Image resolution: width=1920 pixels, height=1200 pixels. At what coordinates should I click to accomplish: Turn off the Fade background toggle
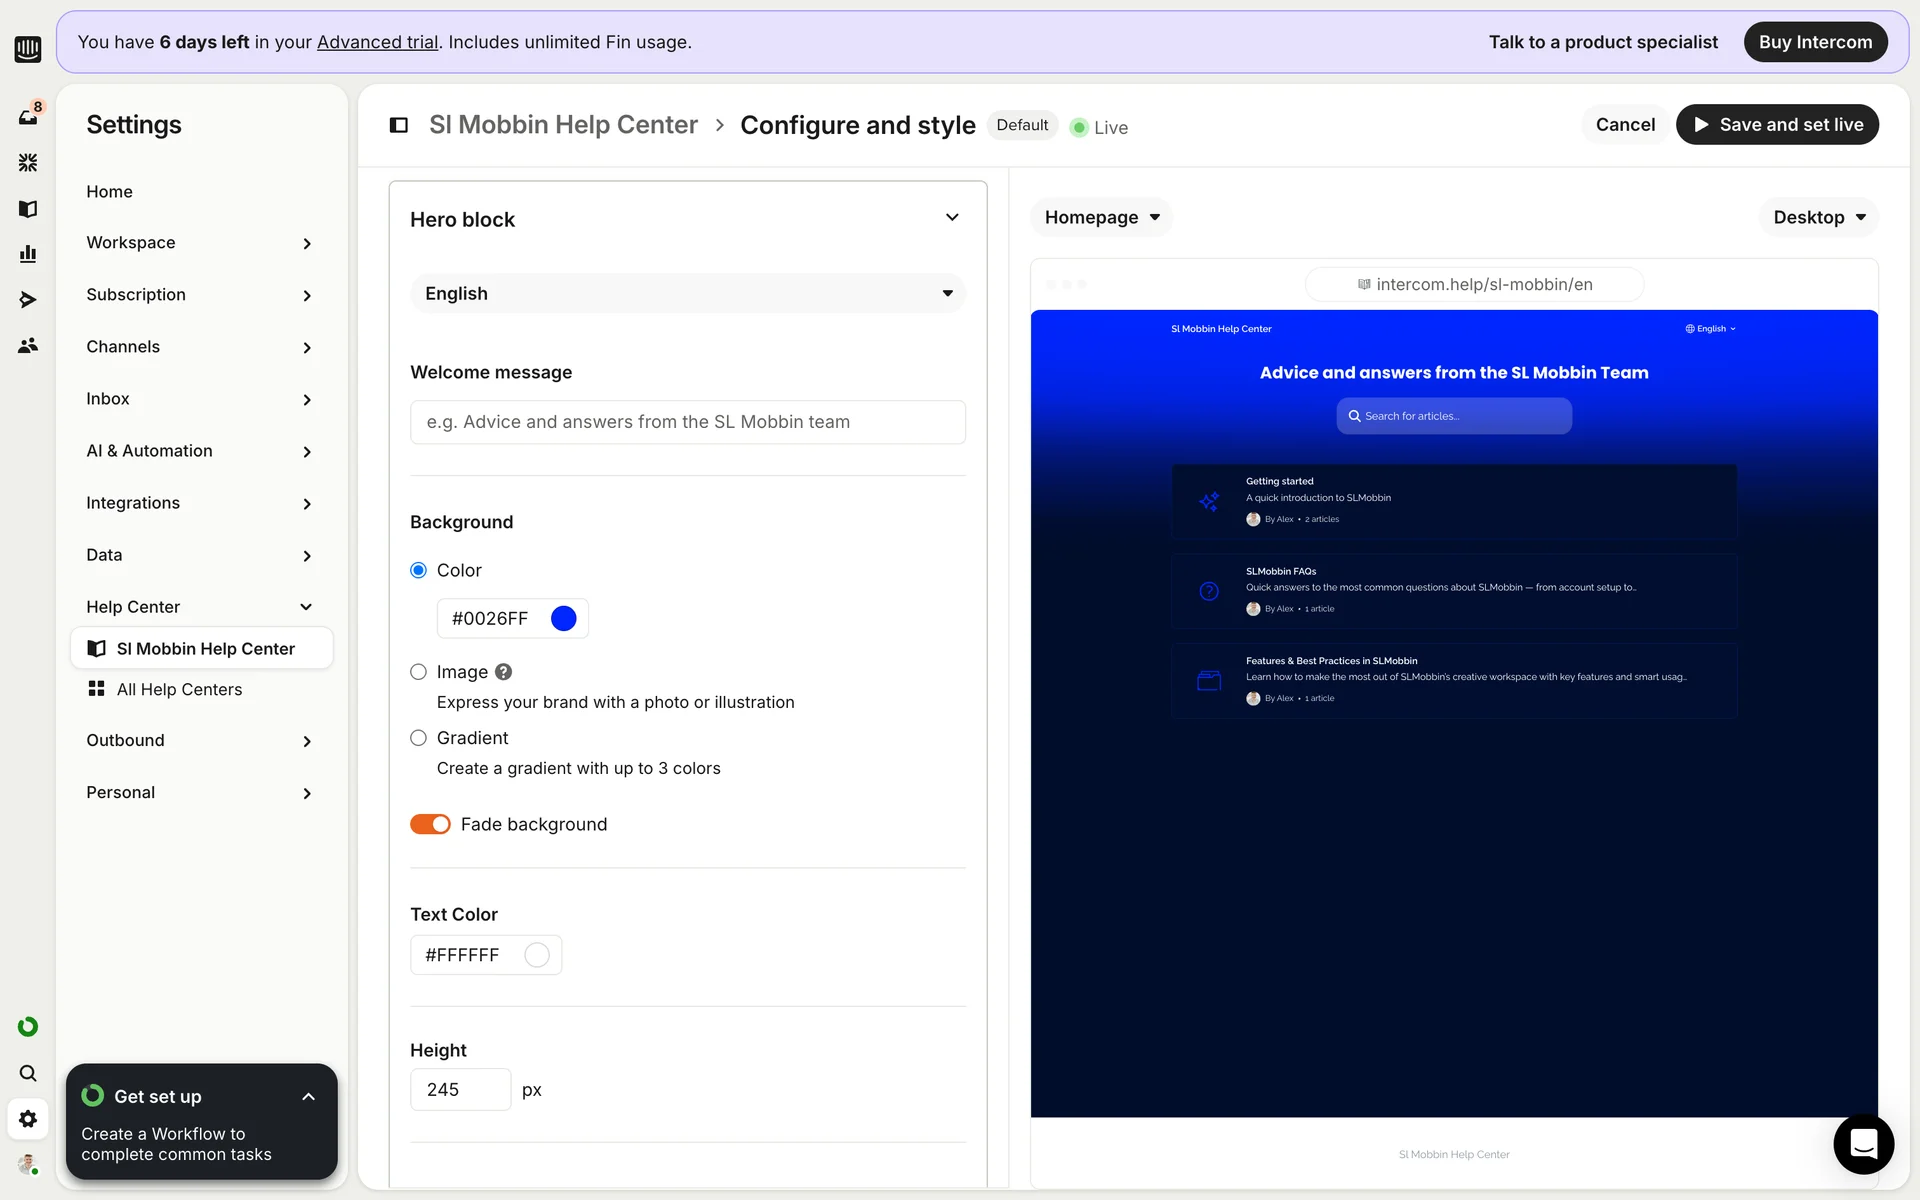tap(430, 824)
